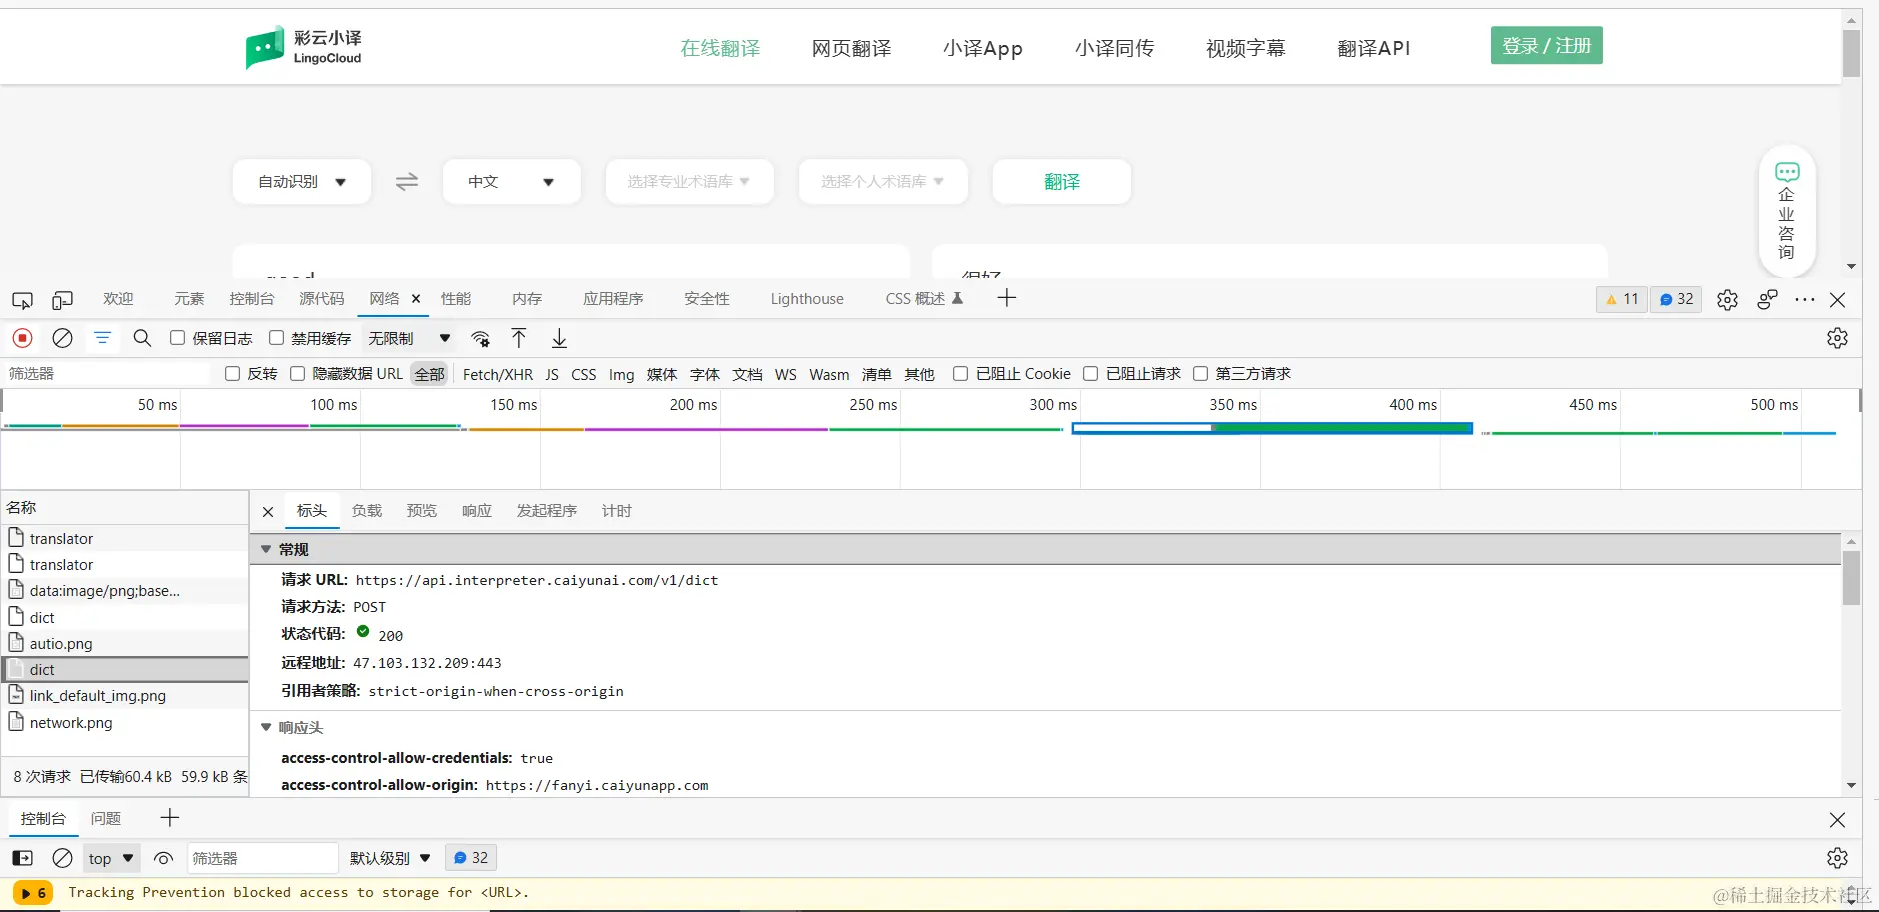
Task: Open DevTools settings gear
Action: point(1727,300)
